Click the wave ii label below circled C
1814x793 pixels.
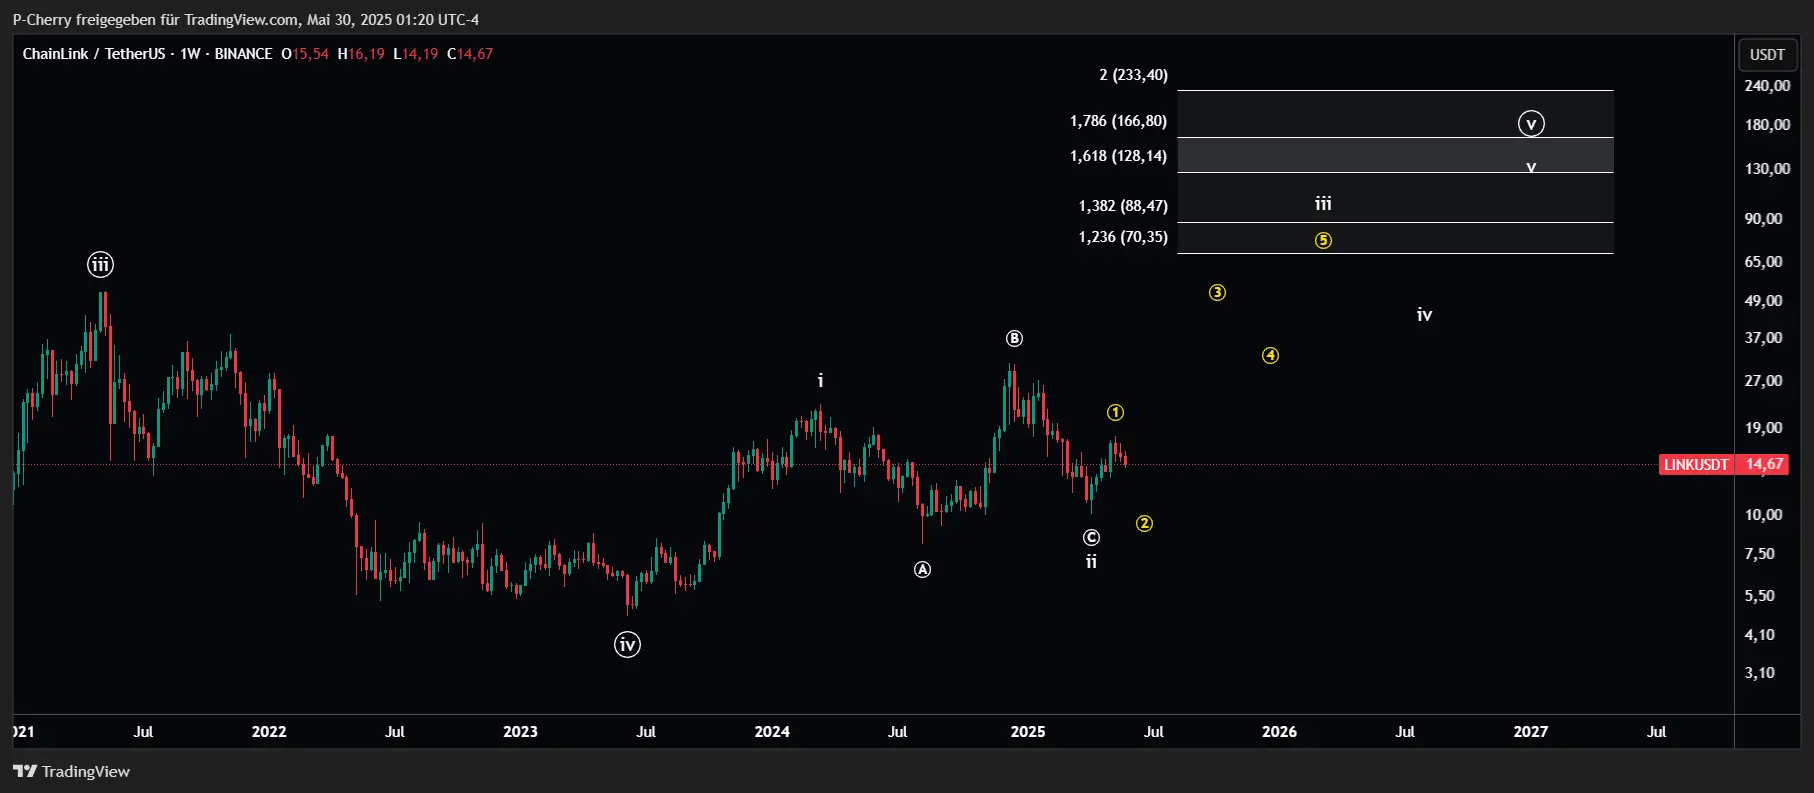[x=1091, y=562]
